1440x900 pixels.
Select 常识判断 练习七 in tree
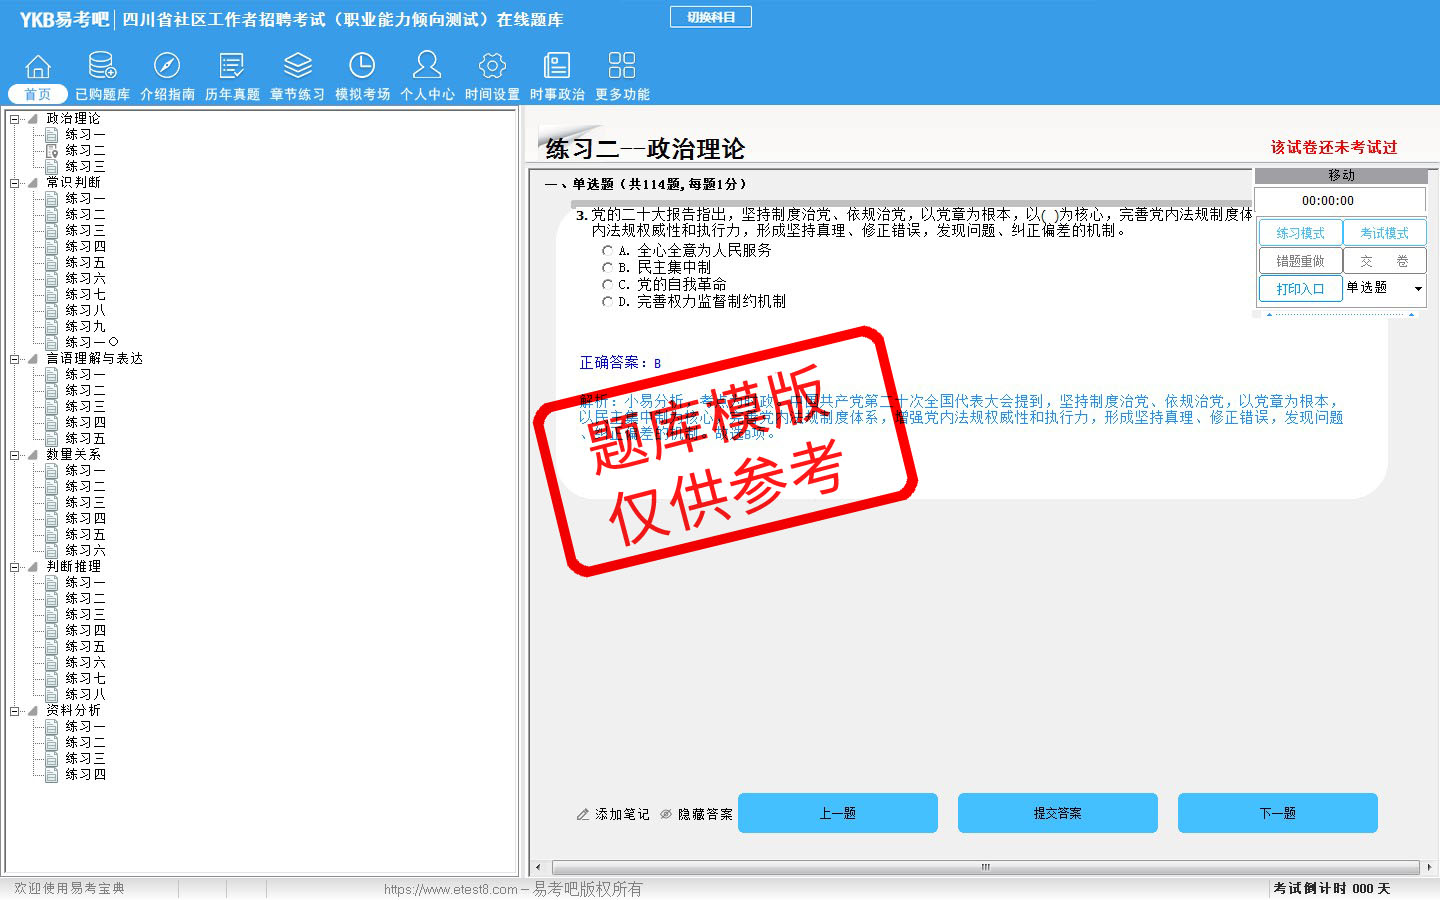click(86, 294)
